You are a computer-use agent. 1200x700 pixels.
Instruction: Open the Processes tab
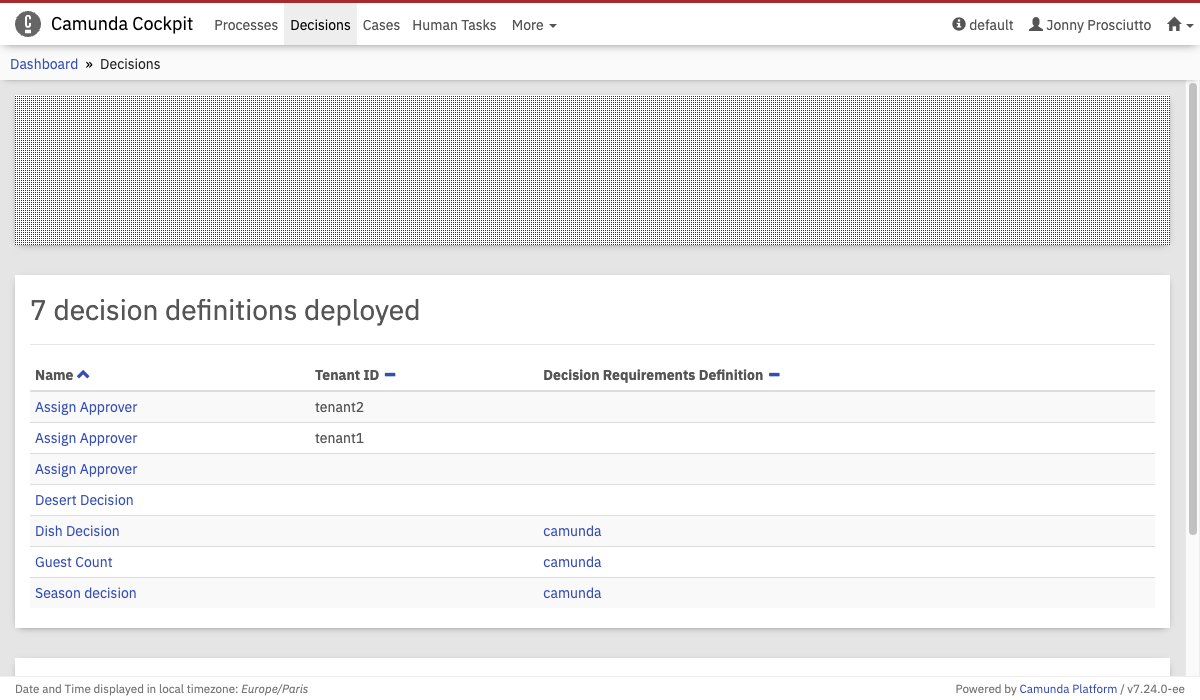[x=246, y=25]
